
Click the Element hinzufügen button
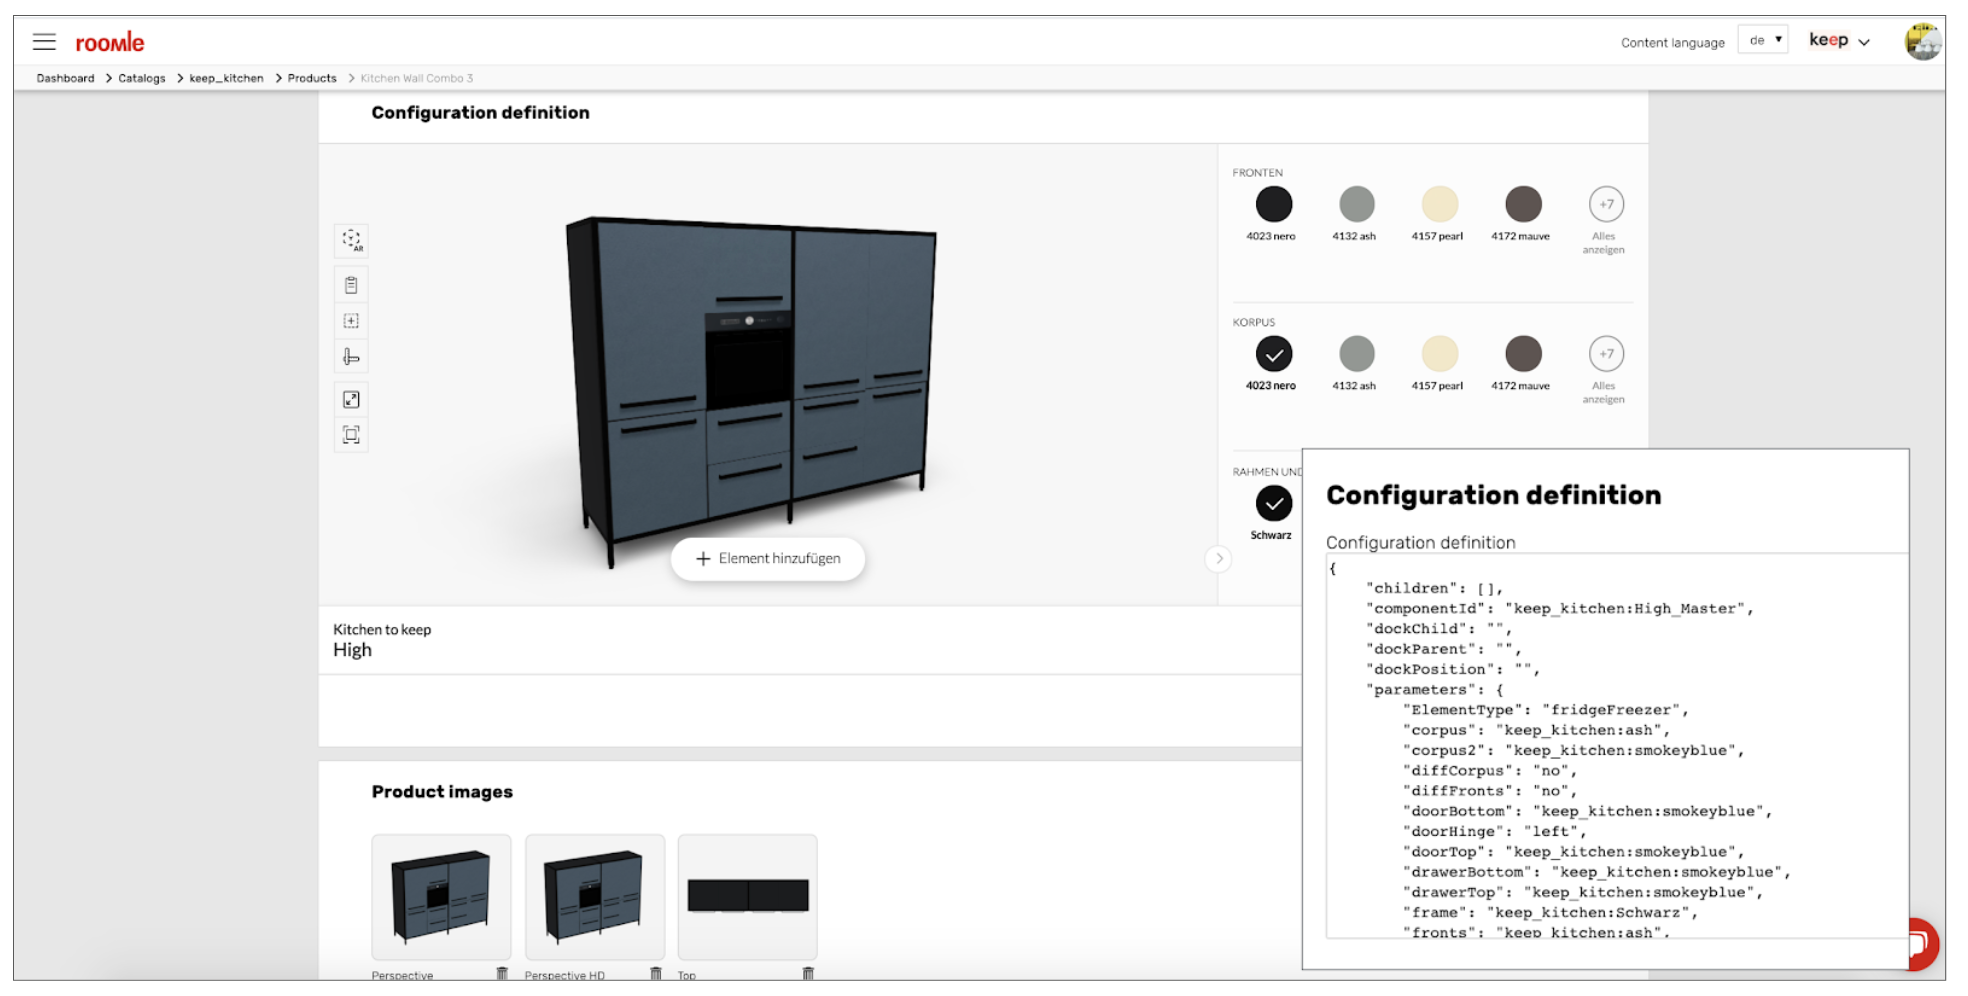[768, 559]
